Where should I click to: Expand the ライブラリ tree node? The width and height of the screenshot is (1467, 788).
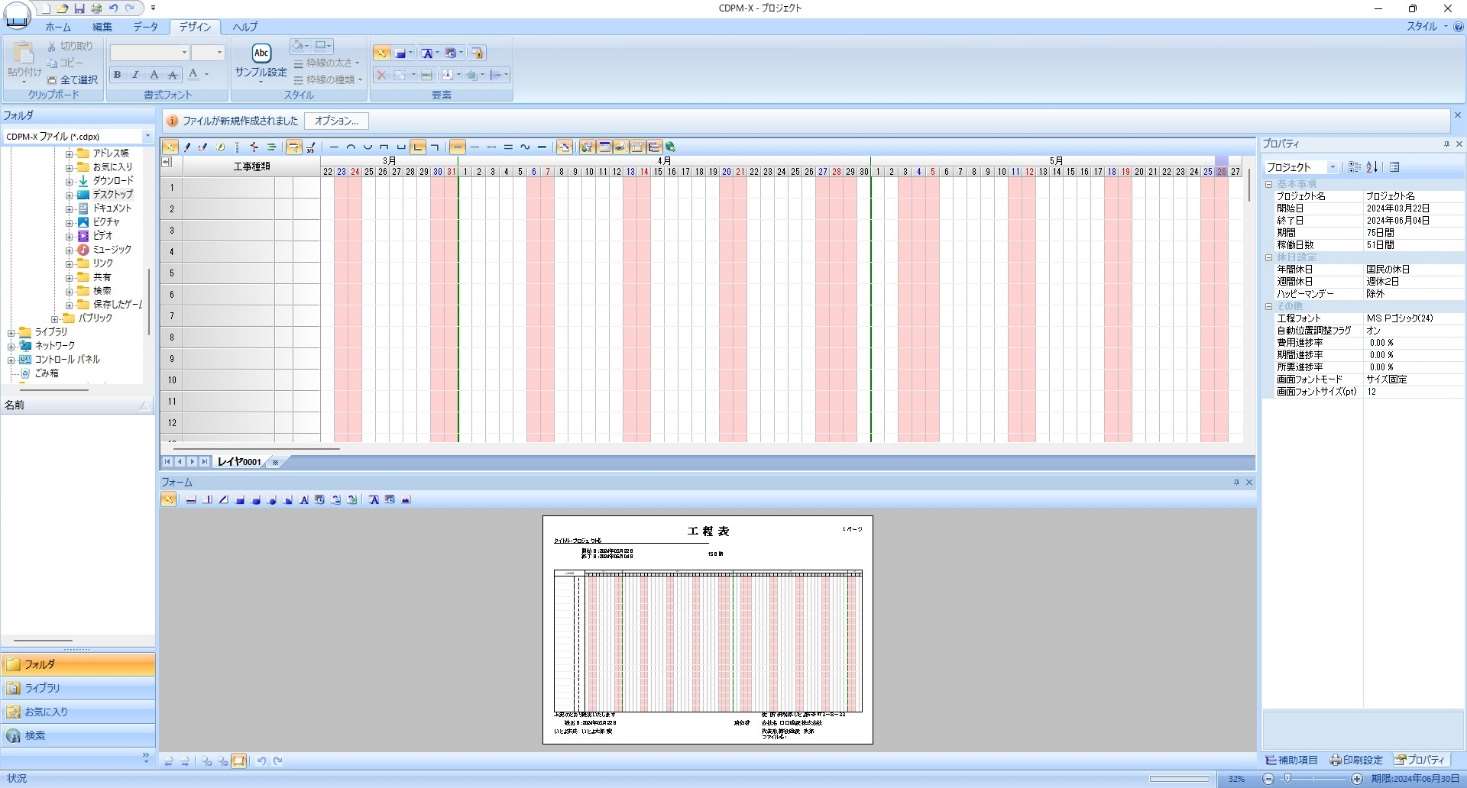pos(11,332)
